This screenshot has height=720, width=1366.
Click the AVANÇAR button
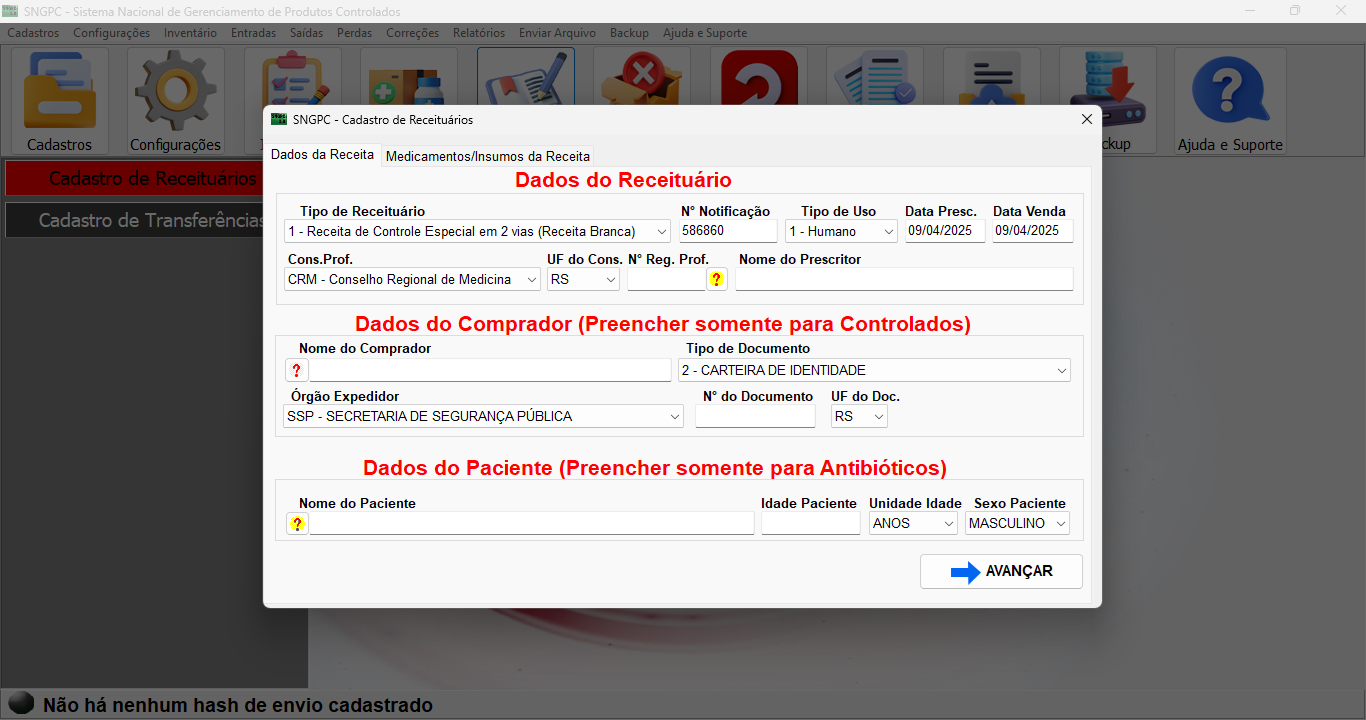click(1001, 572)
